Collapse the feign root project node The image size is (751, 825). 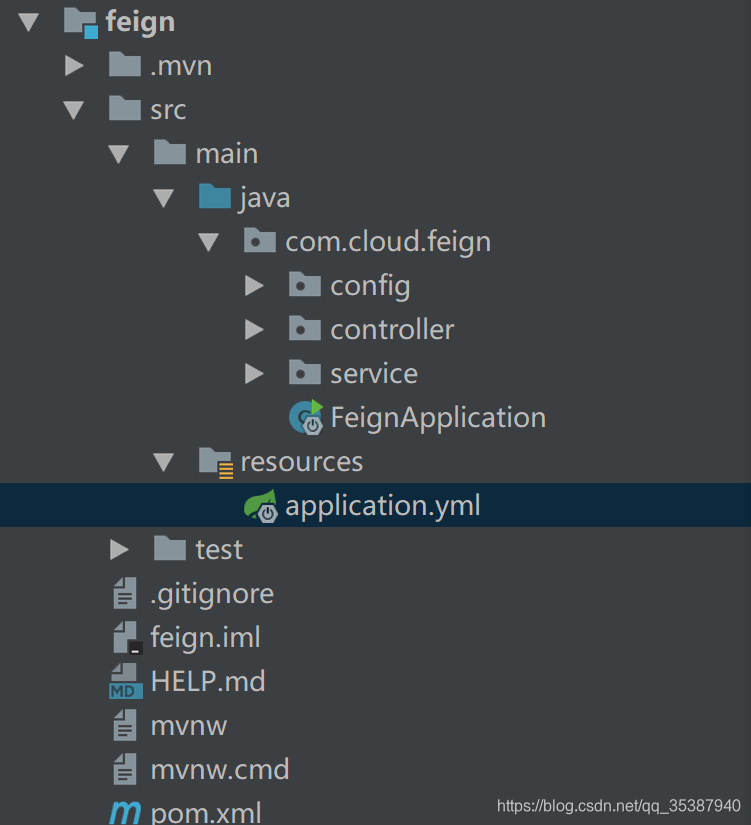click(x=28, y=20)
